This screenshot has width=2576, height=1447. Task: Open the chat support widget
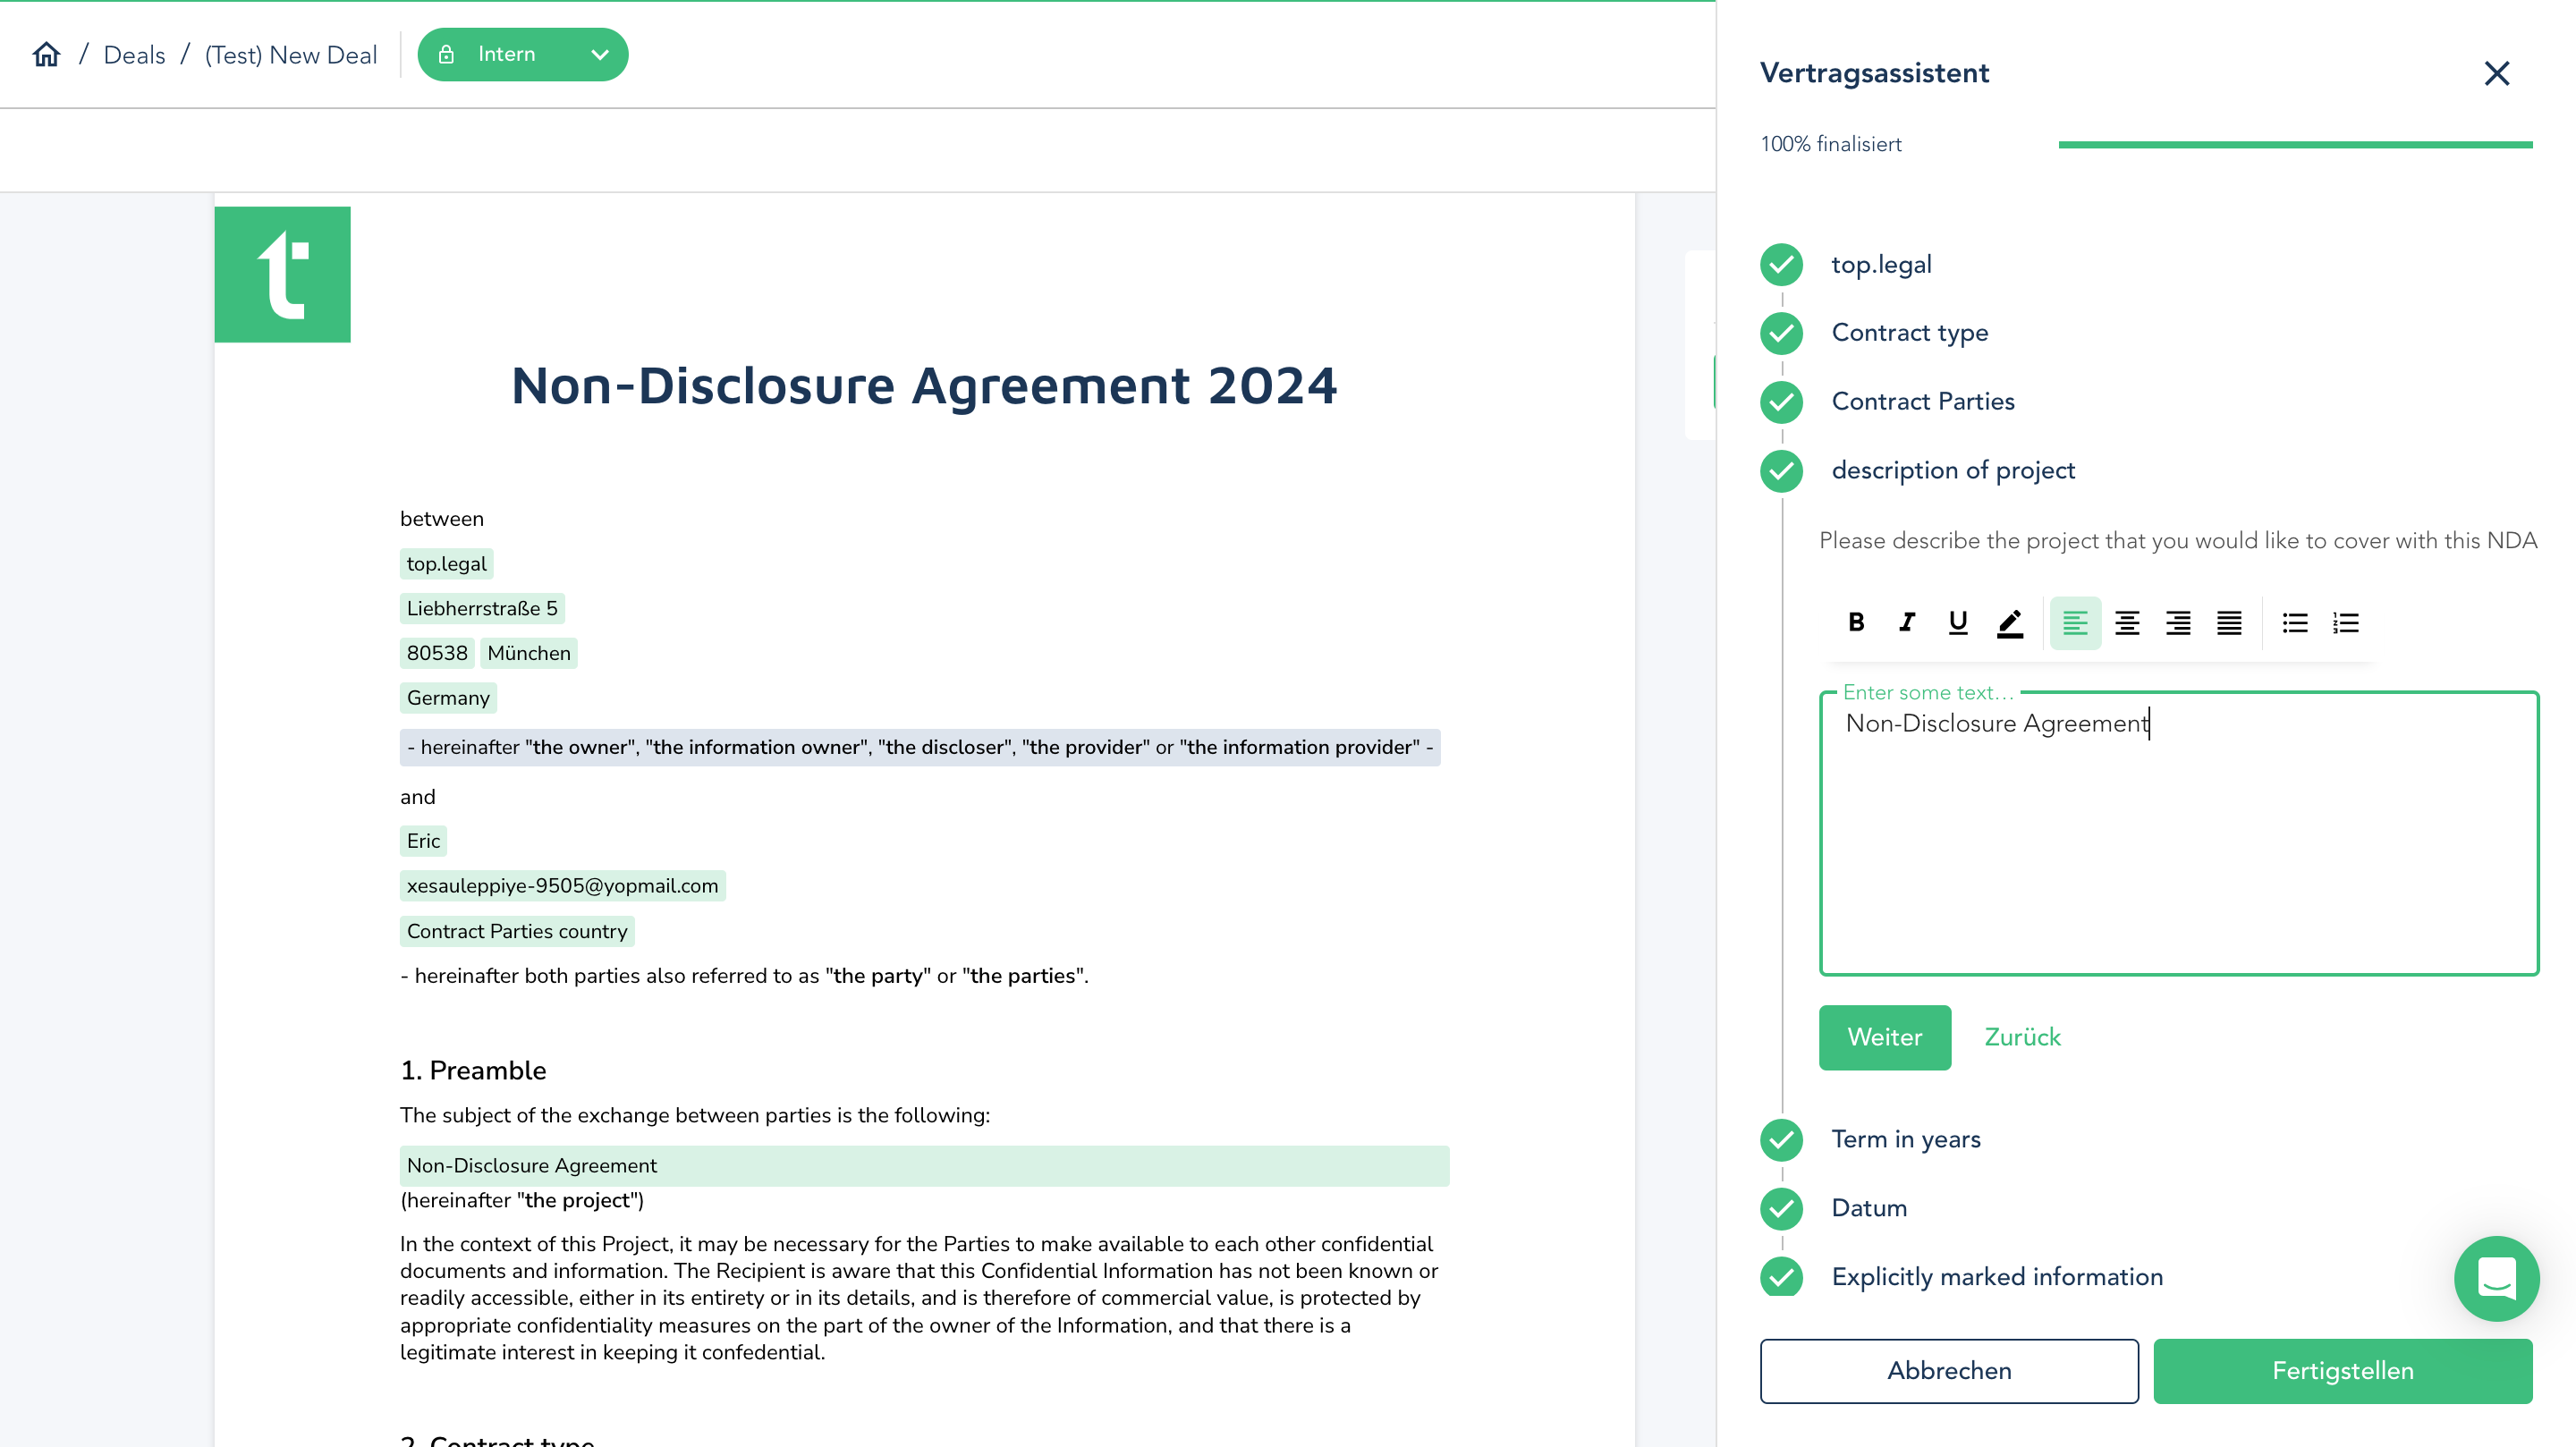coord(2496,1278)
